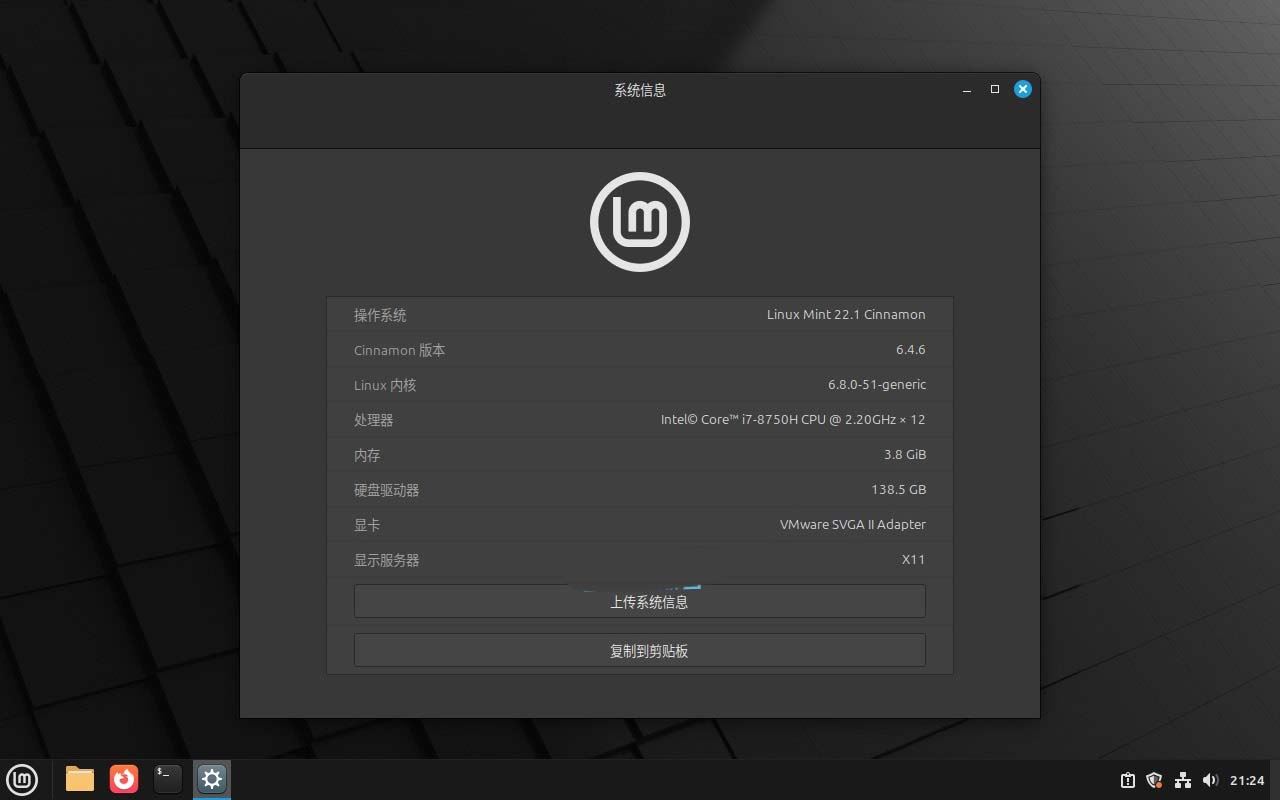The width and height of the screenshot is (1280, 800).
Task: Open the Update Manager shield icon
Action: (x=1154, y=780)
